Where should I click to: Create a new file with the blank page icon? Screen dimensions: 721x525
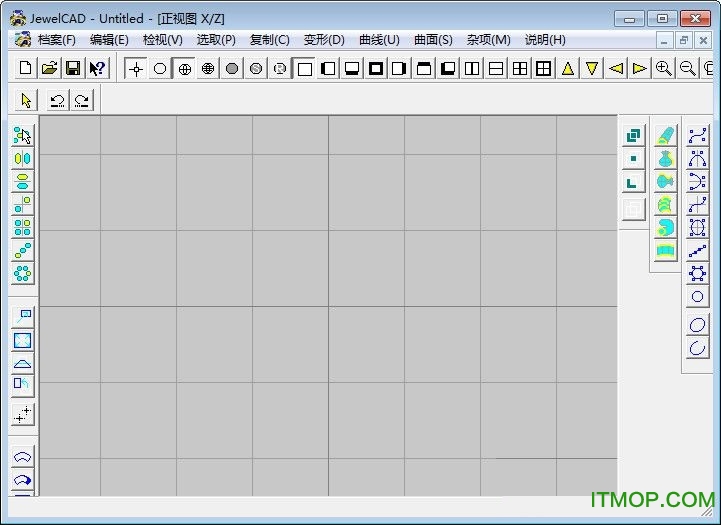click(x=26, y=68)
